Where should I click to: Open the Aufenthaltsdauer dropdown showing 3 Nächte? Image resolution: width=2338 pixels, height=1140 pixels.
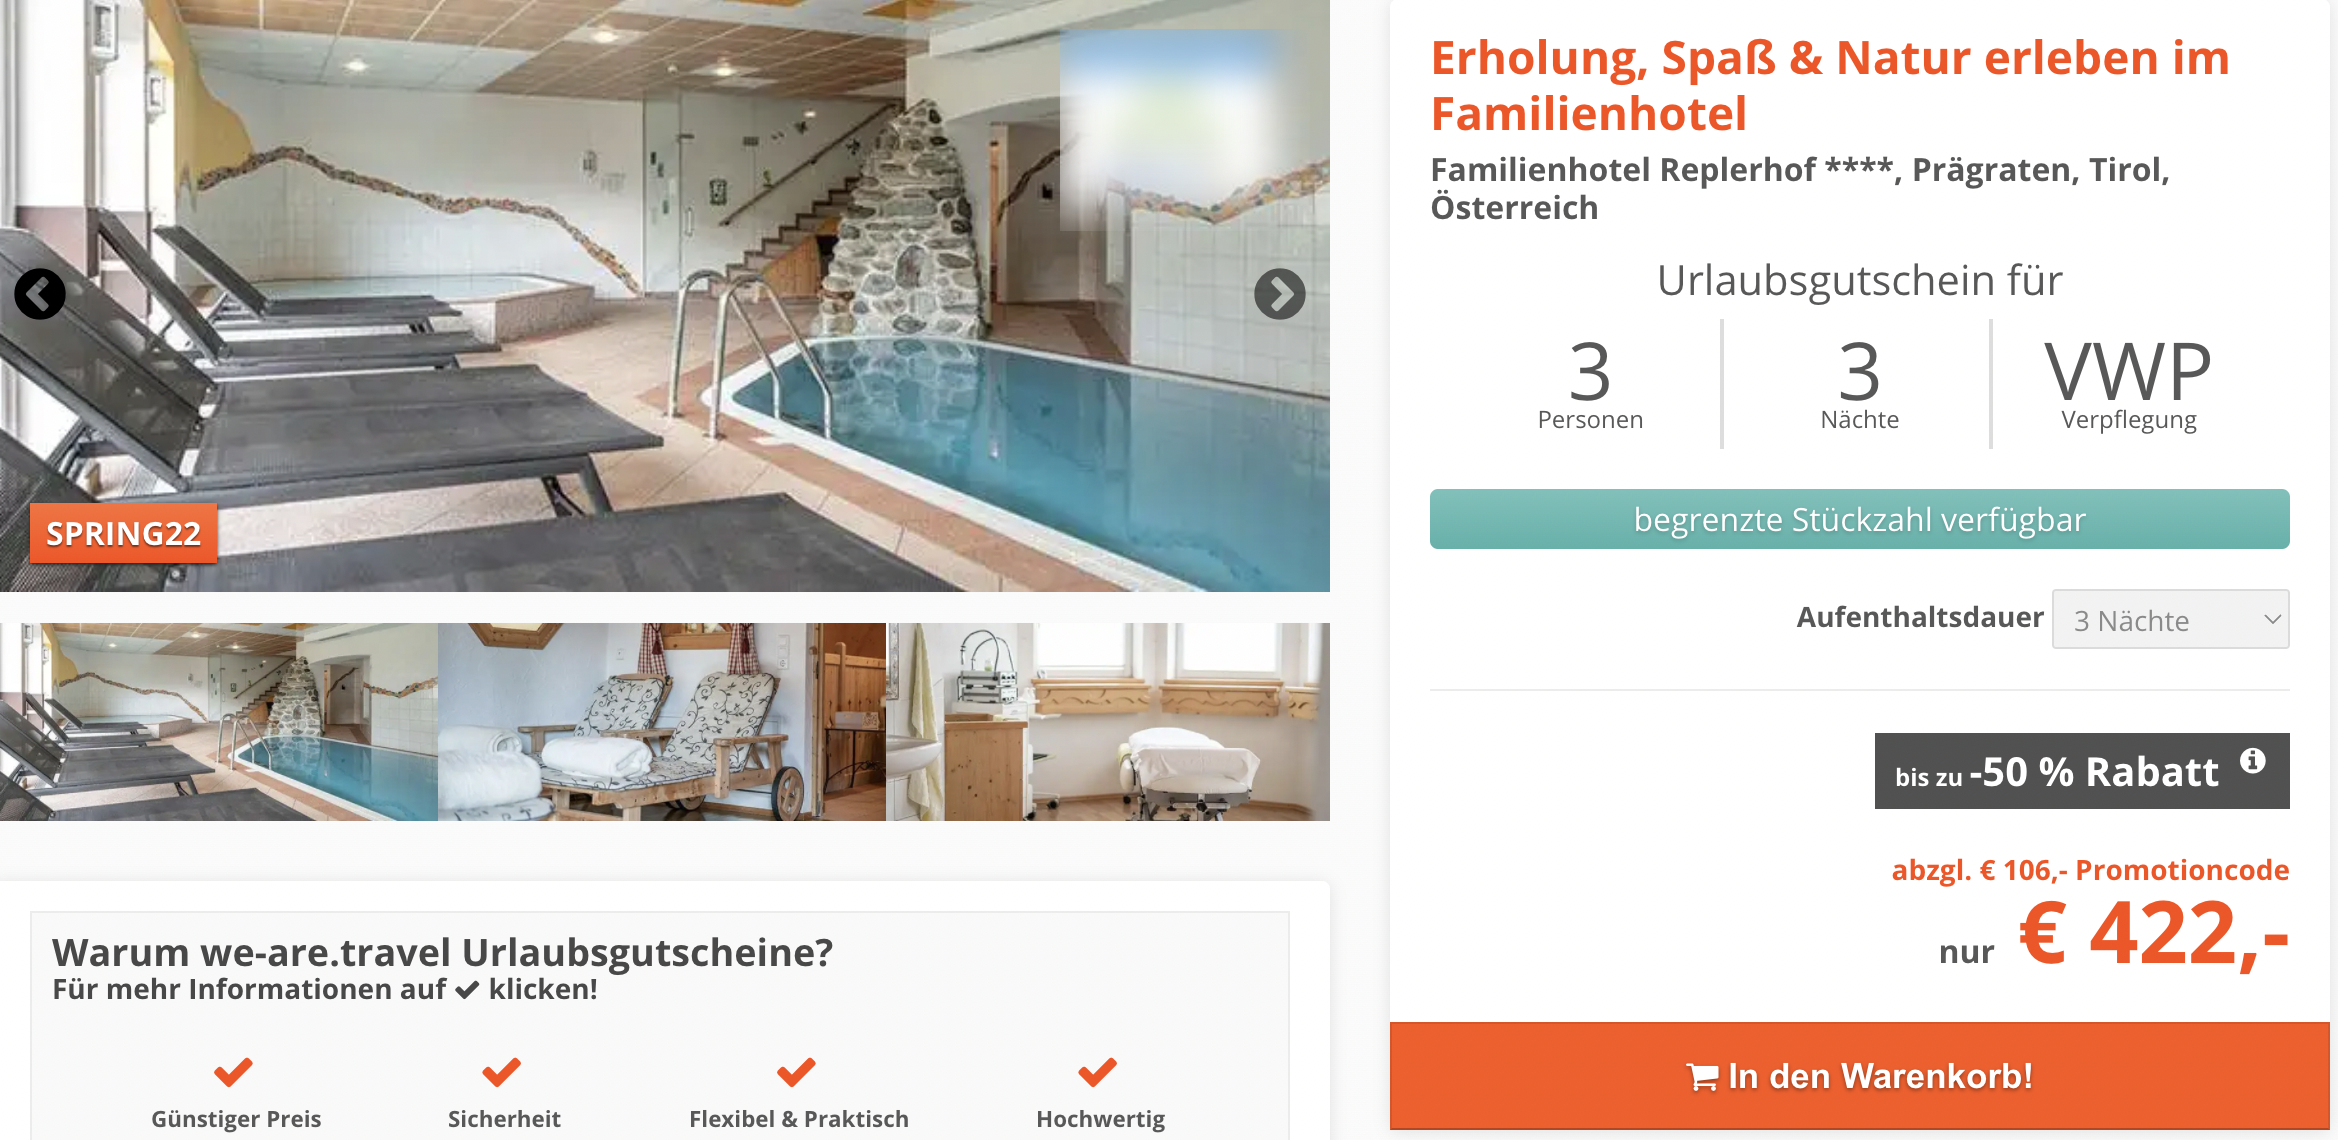(x=2170, y=619)
